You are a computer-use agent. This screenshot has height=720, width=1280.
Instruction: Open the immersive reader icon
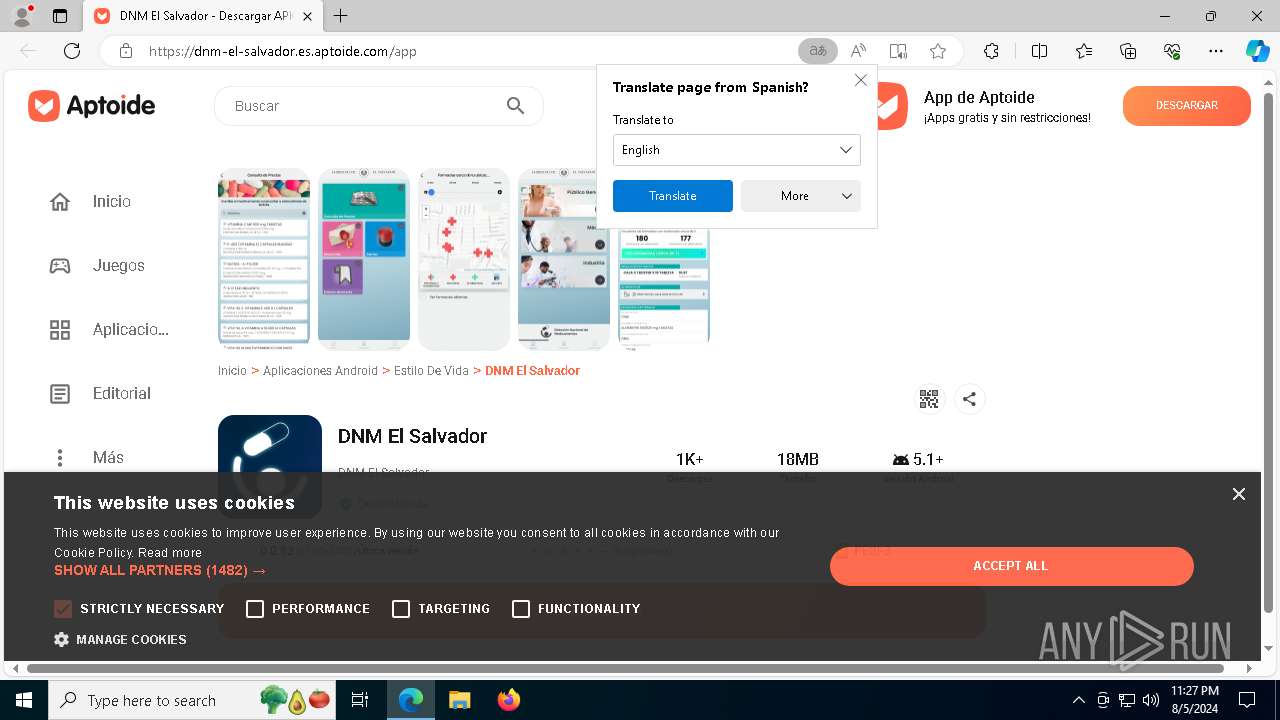pyautogui.click(x=898, y=51)
